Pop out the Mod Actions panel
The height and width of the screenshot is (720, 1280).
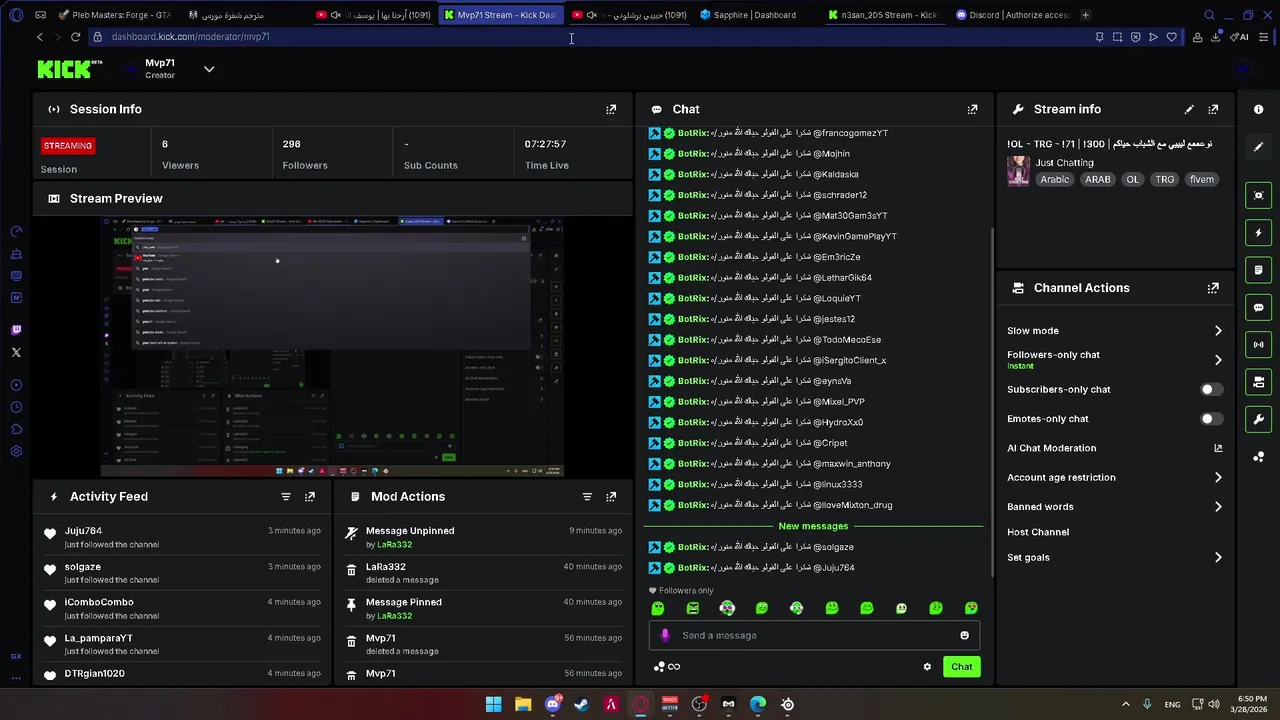pos(611,496)
